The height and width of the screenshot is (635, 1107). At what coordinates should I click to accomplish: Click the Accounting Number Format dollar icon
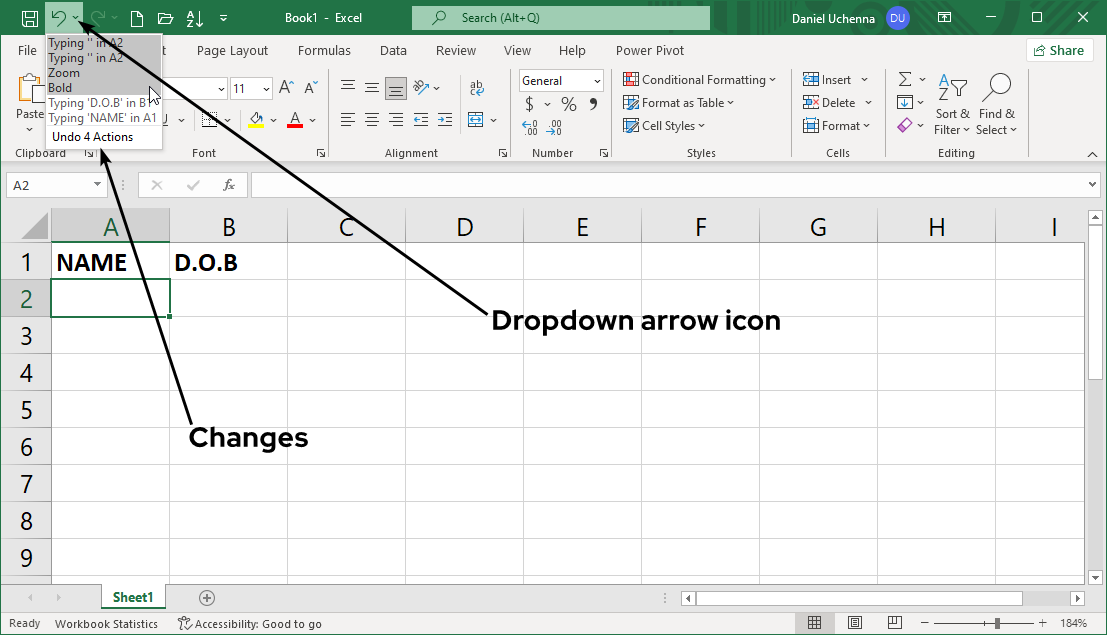point(530,104)
